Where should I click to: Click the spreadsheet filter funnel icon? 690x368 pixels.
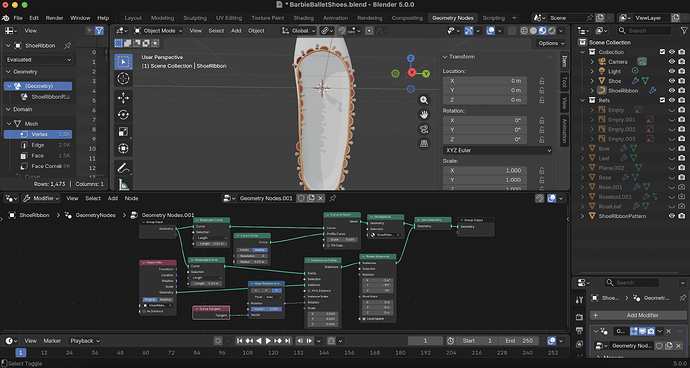point(99,31)
